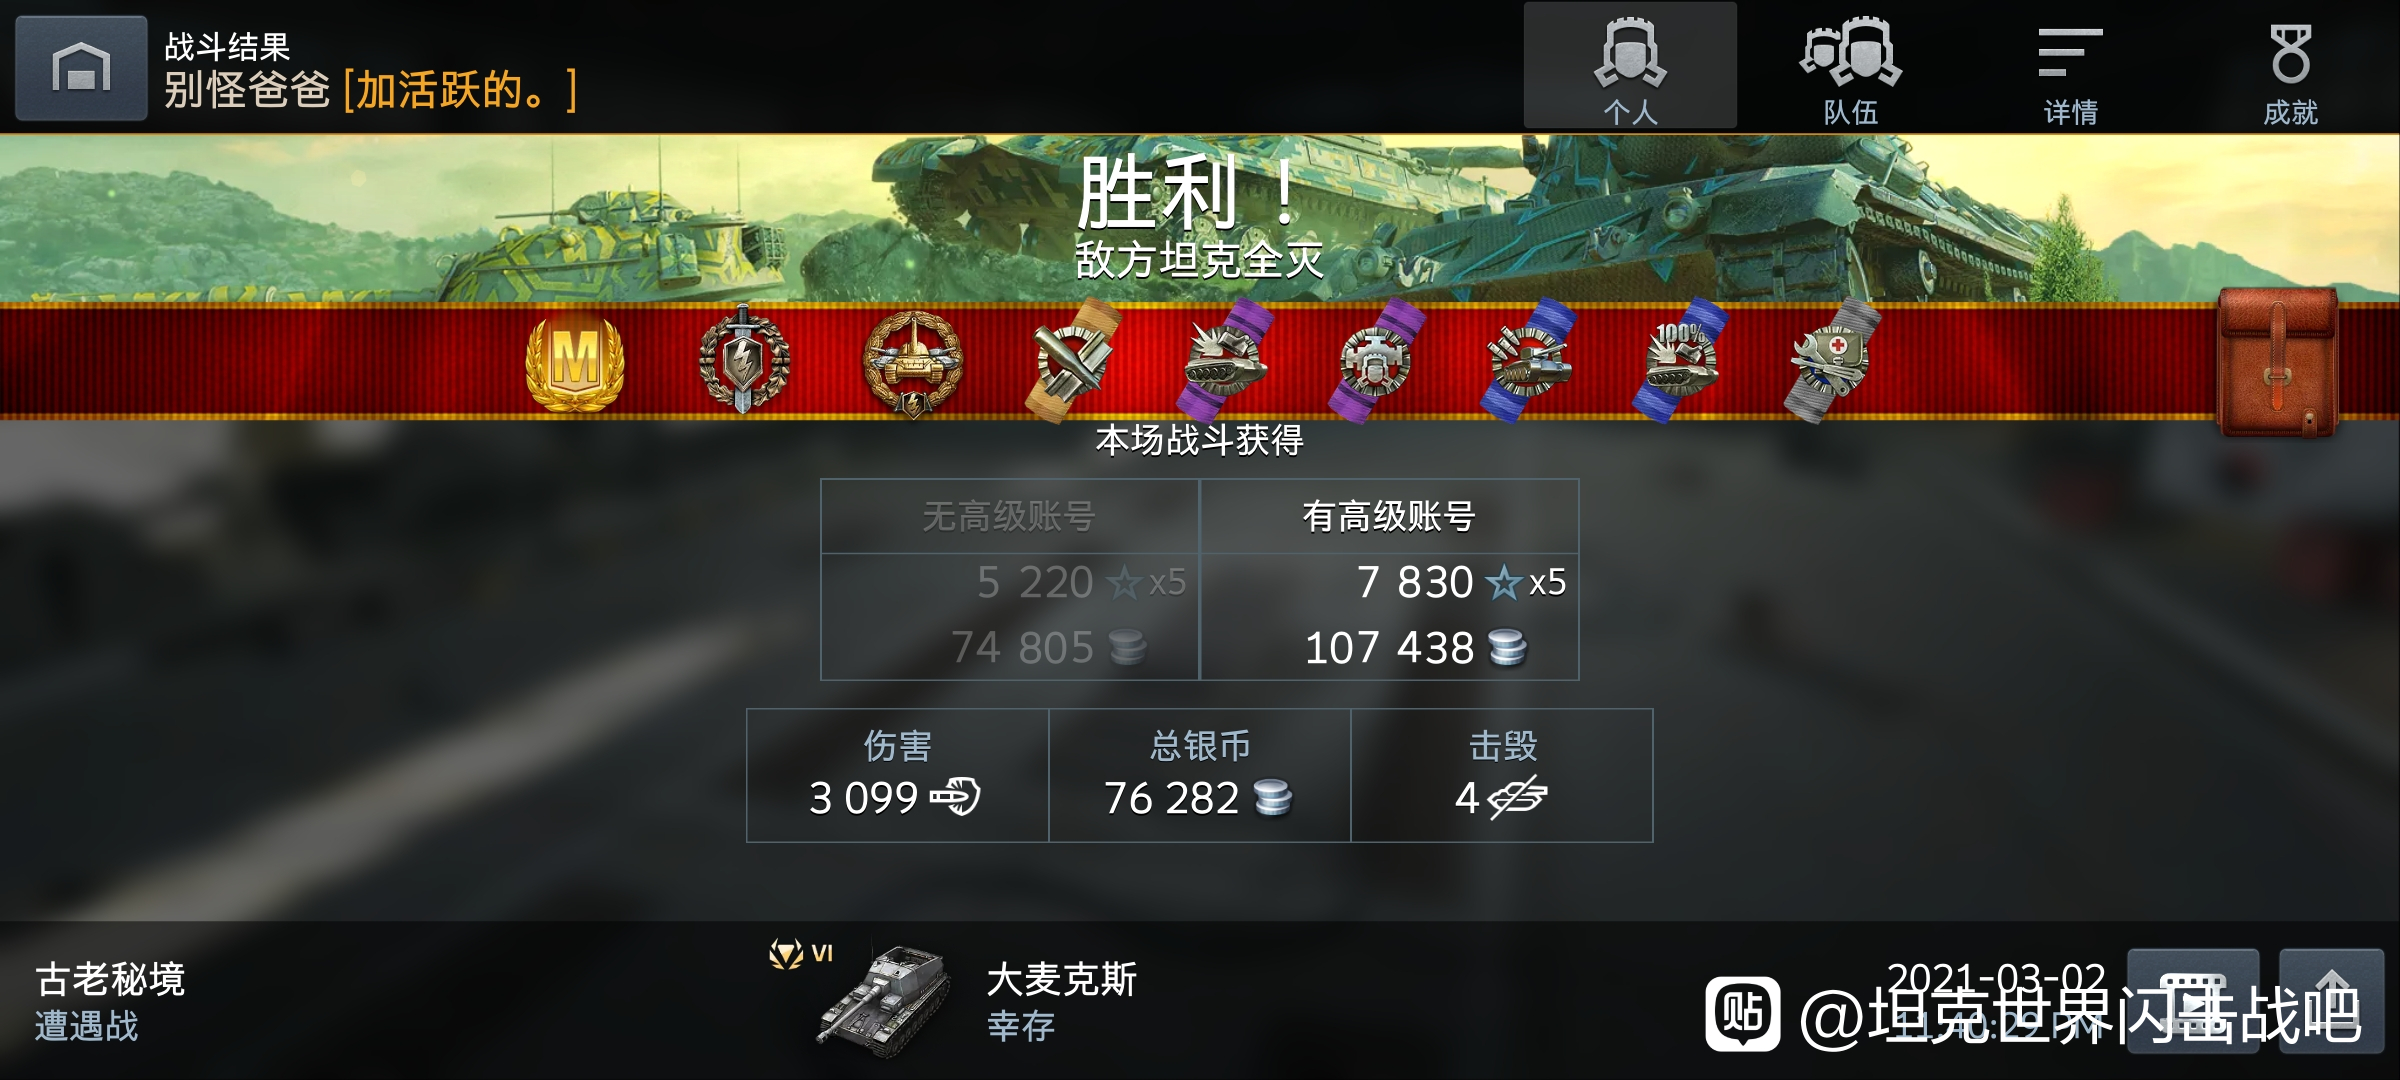2400x1080 pixels.
Task: Tap the 100% tank medal
Action: point(1681,360)
